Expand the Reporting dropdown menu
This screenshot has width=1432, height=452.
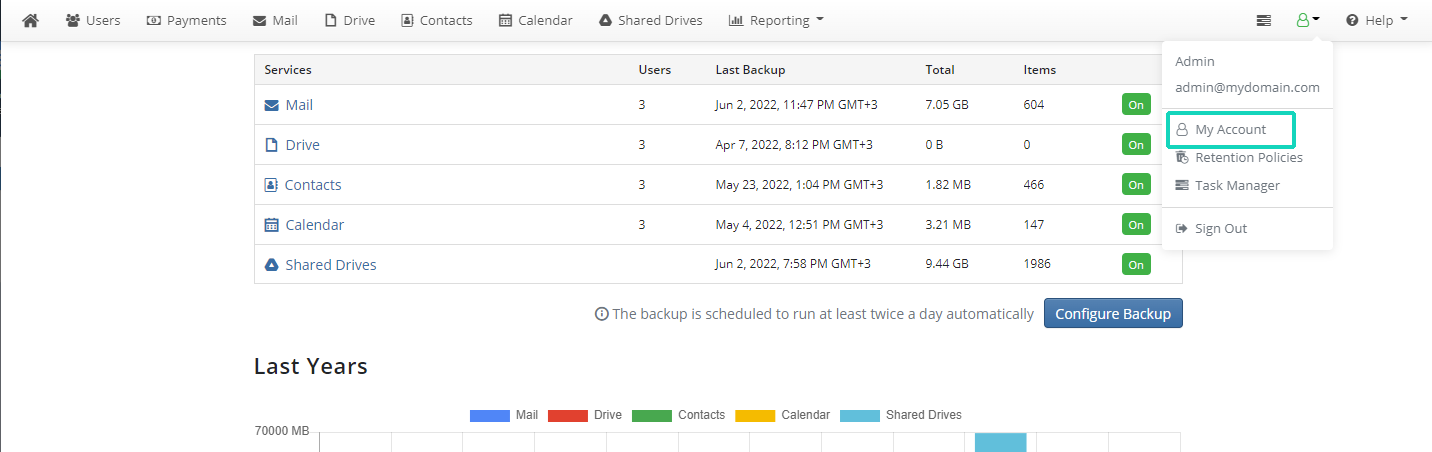776,20
